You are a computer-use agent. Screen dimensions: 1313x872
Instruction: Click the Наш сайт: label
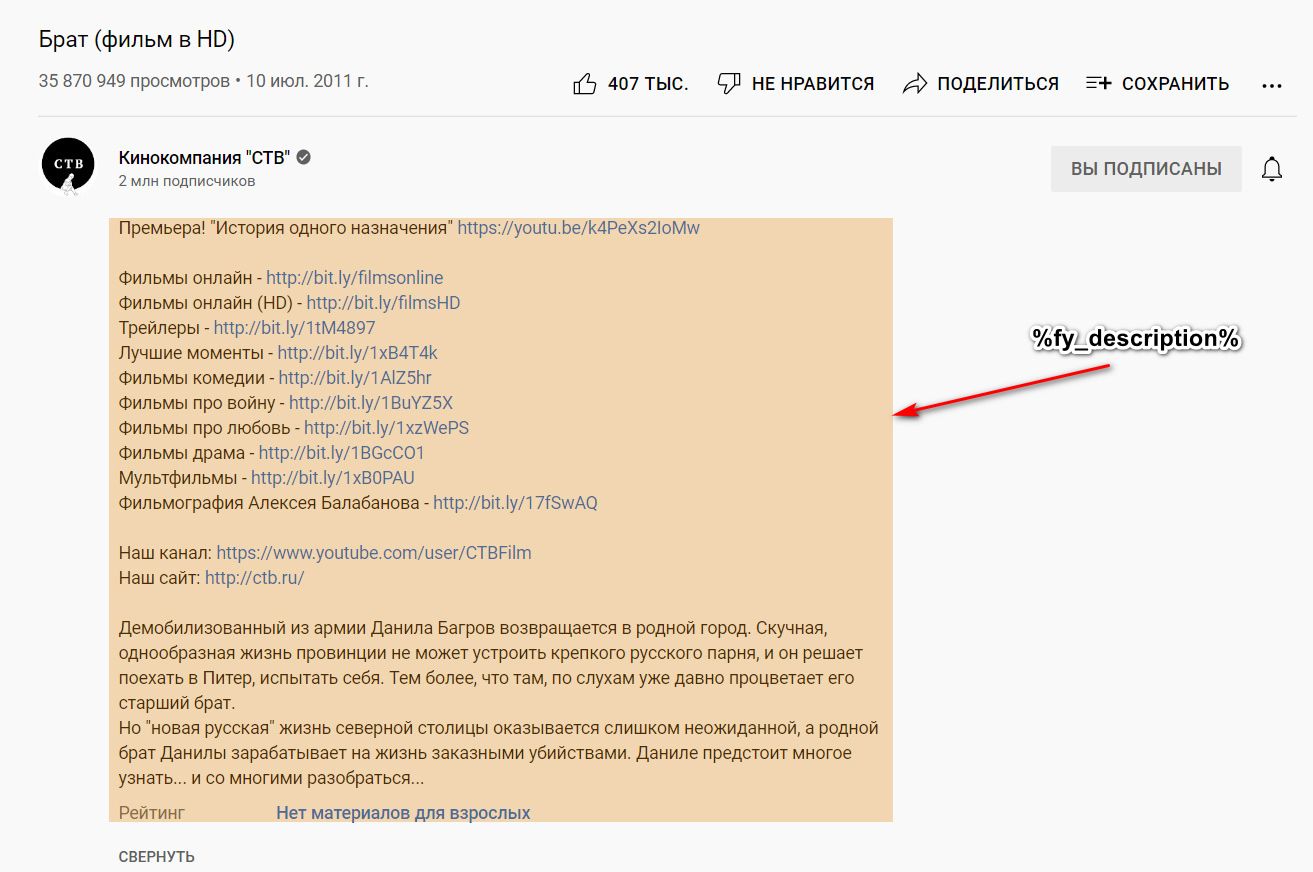(160, 578)
